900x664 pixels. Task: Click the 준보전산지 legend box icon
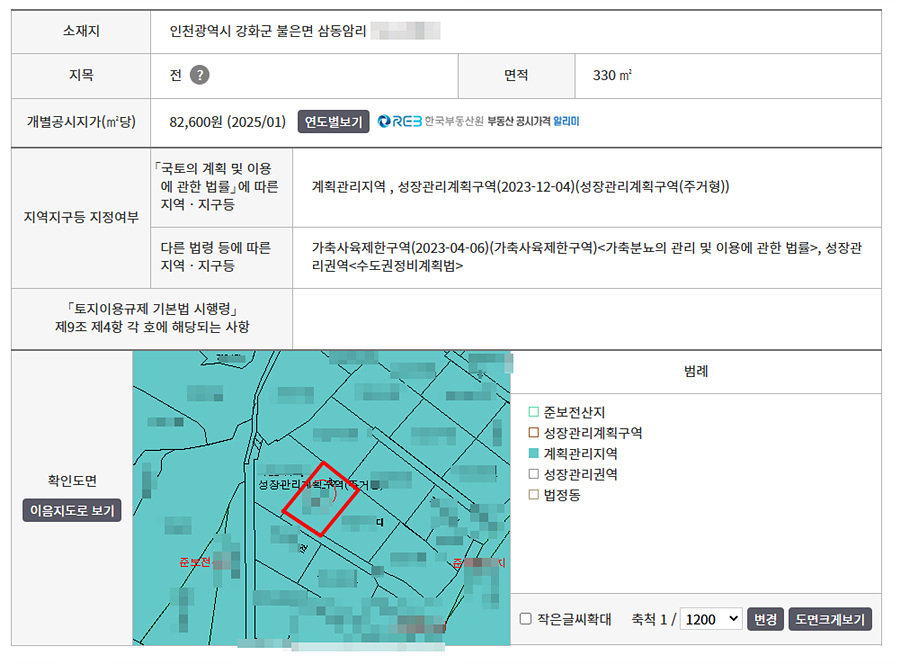[533, 412]
